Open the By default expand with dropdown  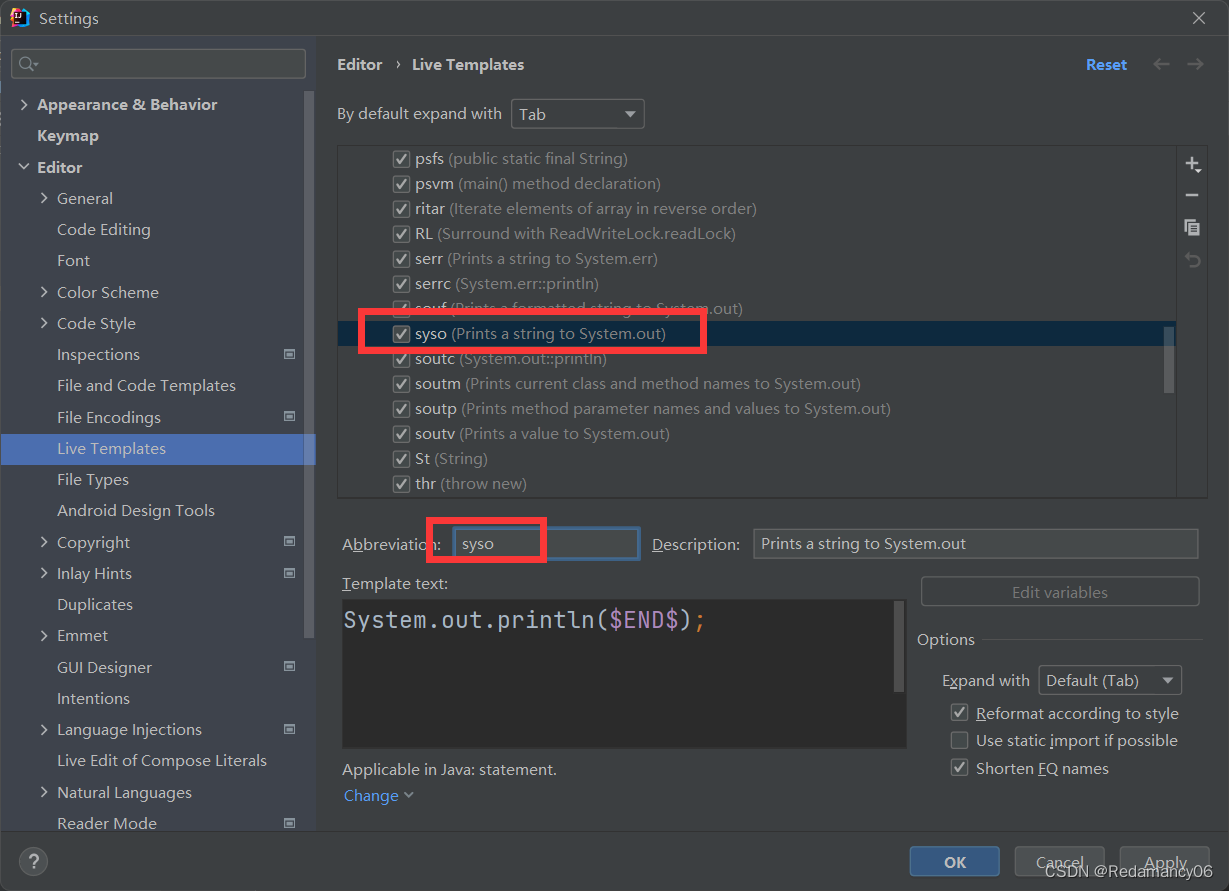point(577,114)
